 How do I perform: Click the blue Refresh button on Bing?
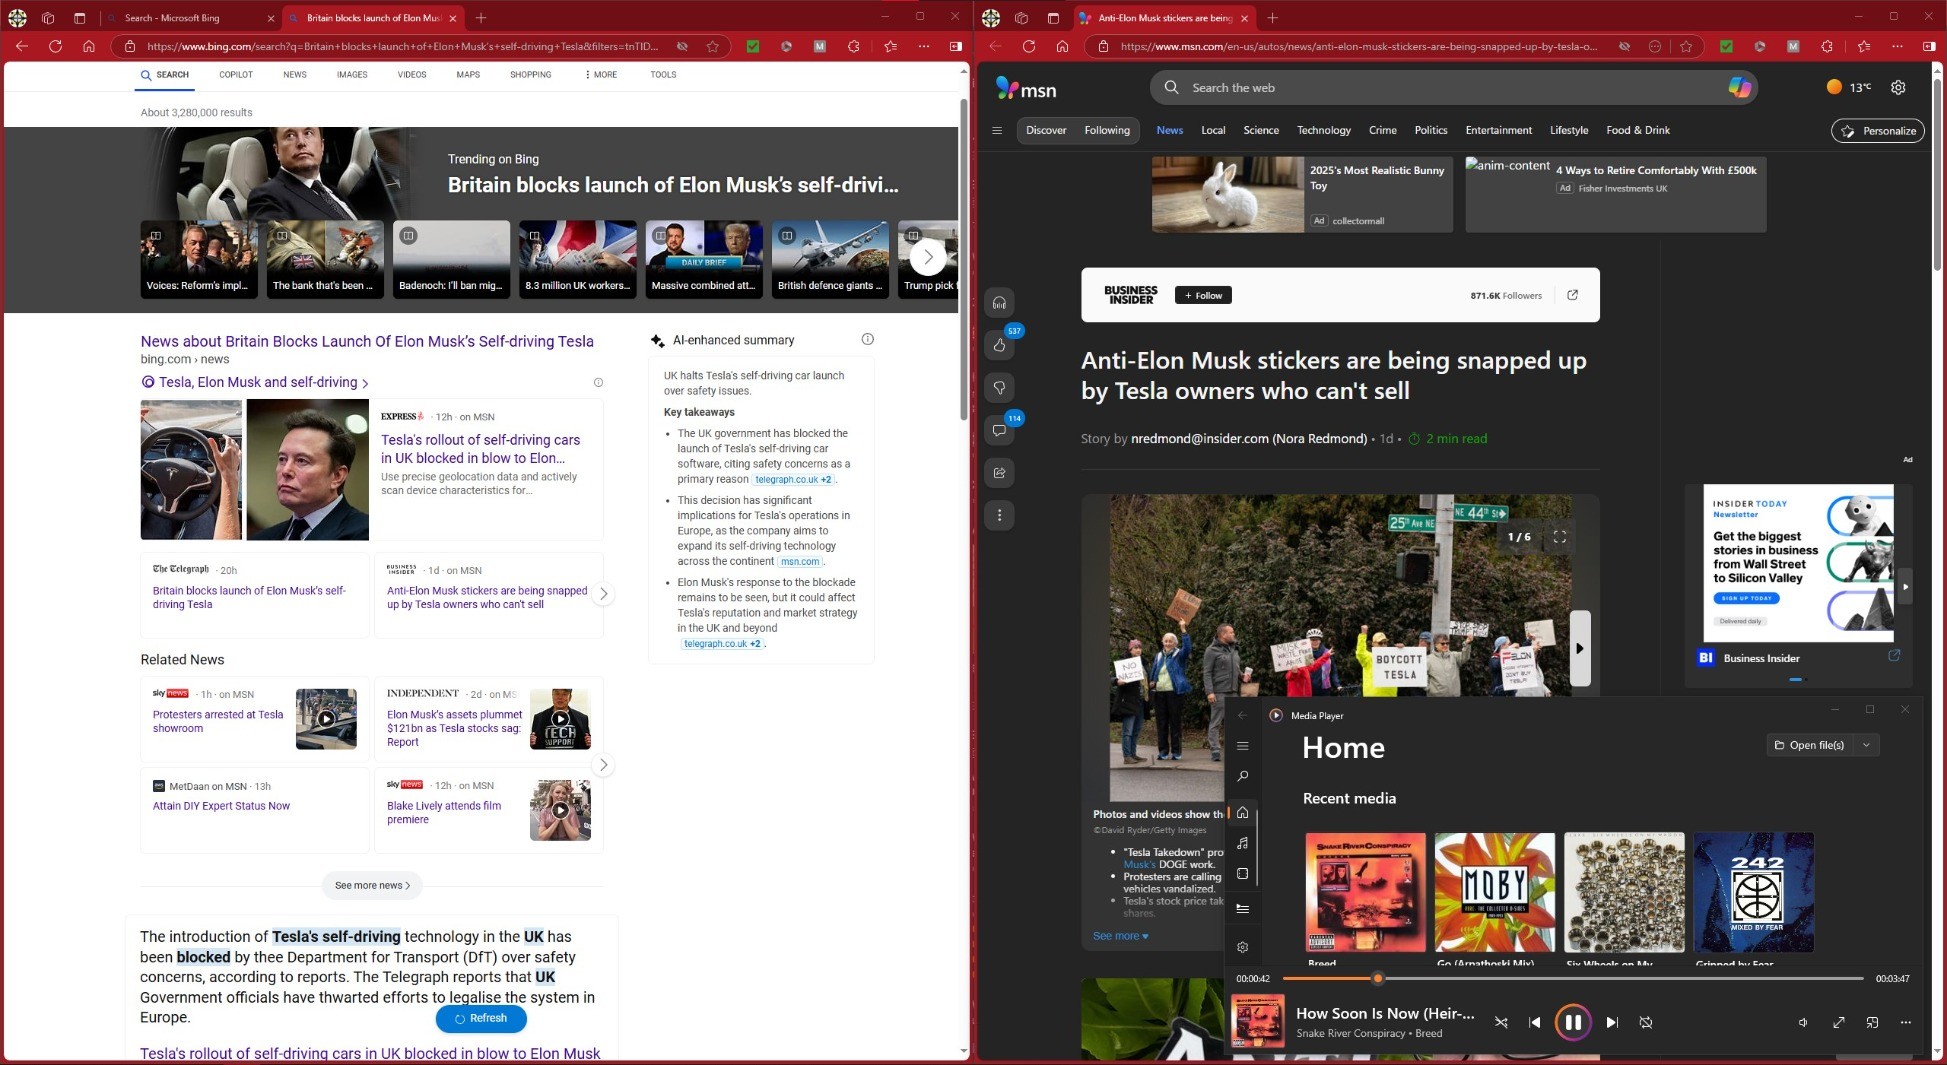click(481, 1018)
